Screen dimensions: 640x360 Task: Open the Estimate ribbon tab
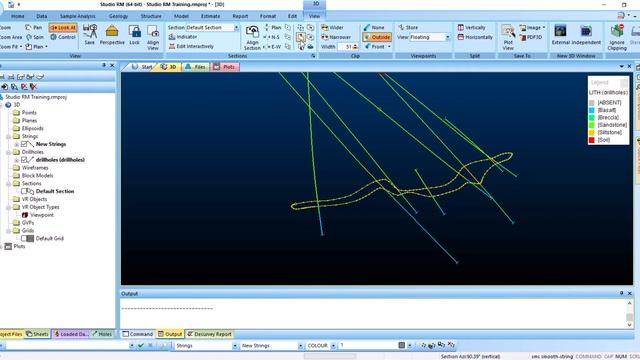211,16
